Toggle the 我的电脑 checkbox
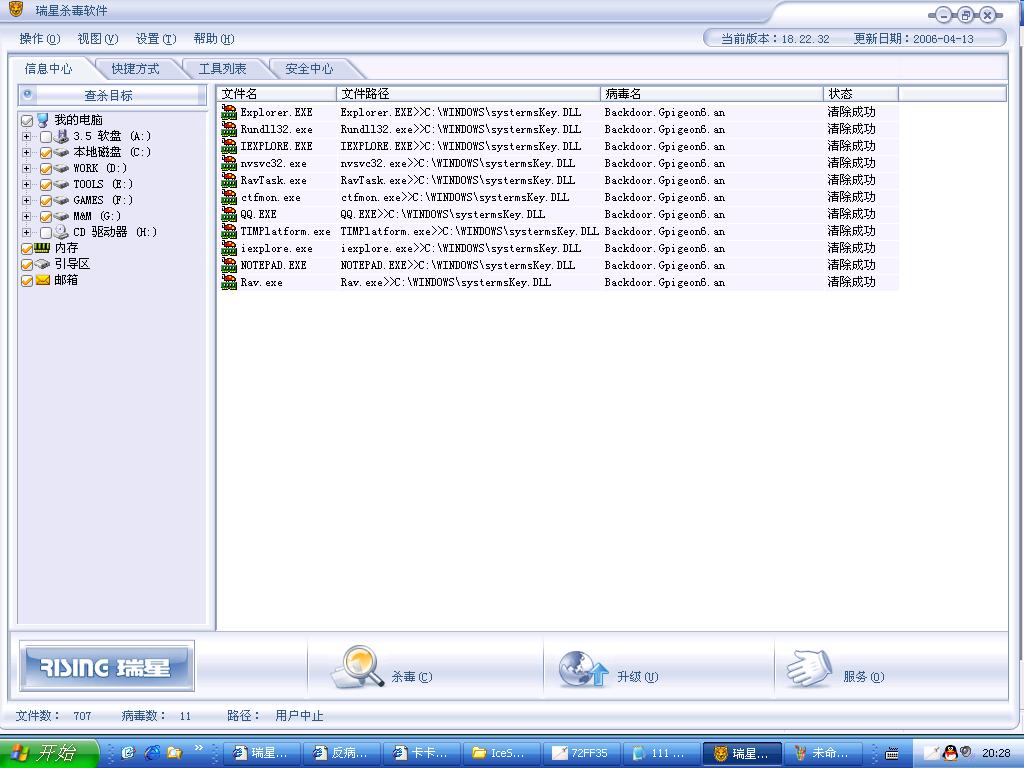The height and width of the screenshot is (768, 1024). pos(27,120)
